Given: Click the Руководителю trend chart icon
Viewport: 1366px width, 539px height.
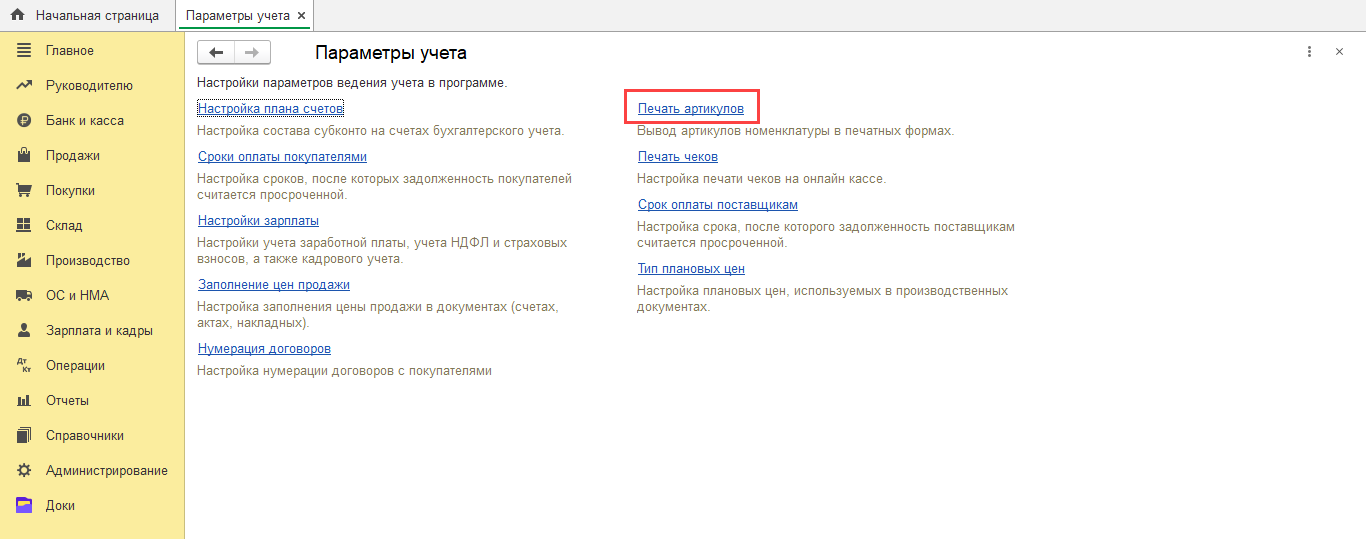Looking at the screenshot, I should click(24, 85).
